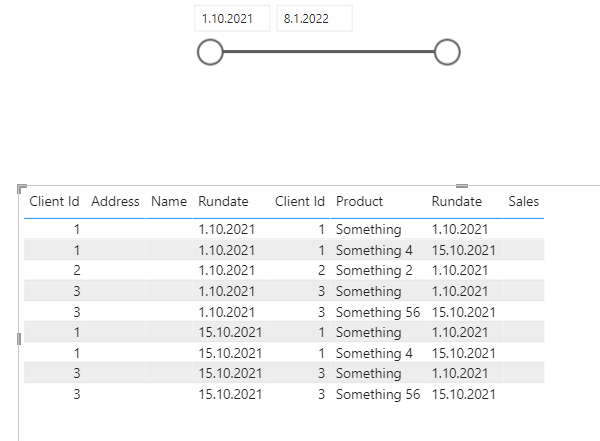The image size is (600, 441).
Task: Click the end date field 8.1.2022
Action: pos(314,18)
